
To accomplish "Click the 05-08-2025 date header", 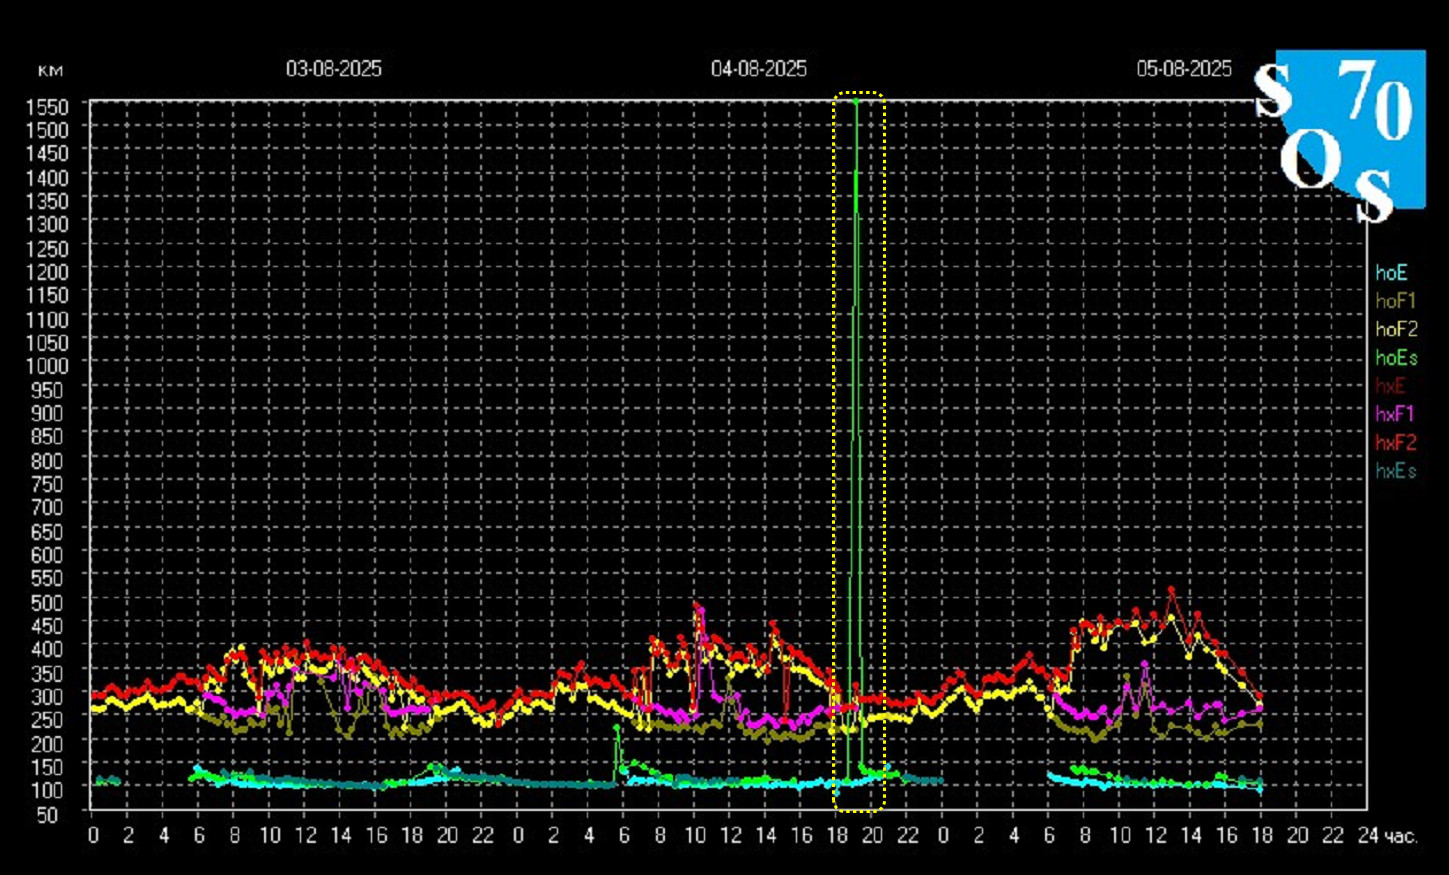I will [x=1183, y=68].
